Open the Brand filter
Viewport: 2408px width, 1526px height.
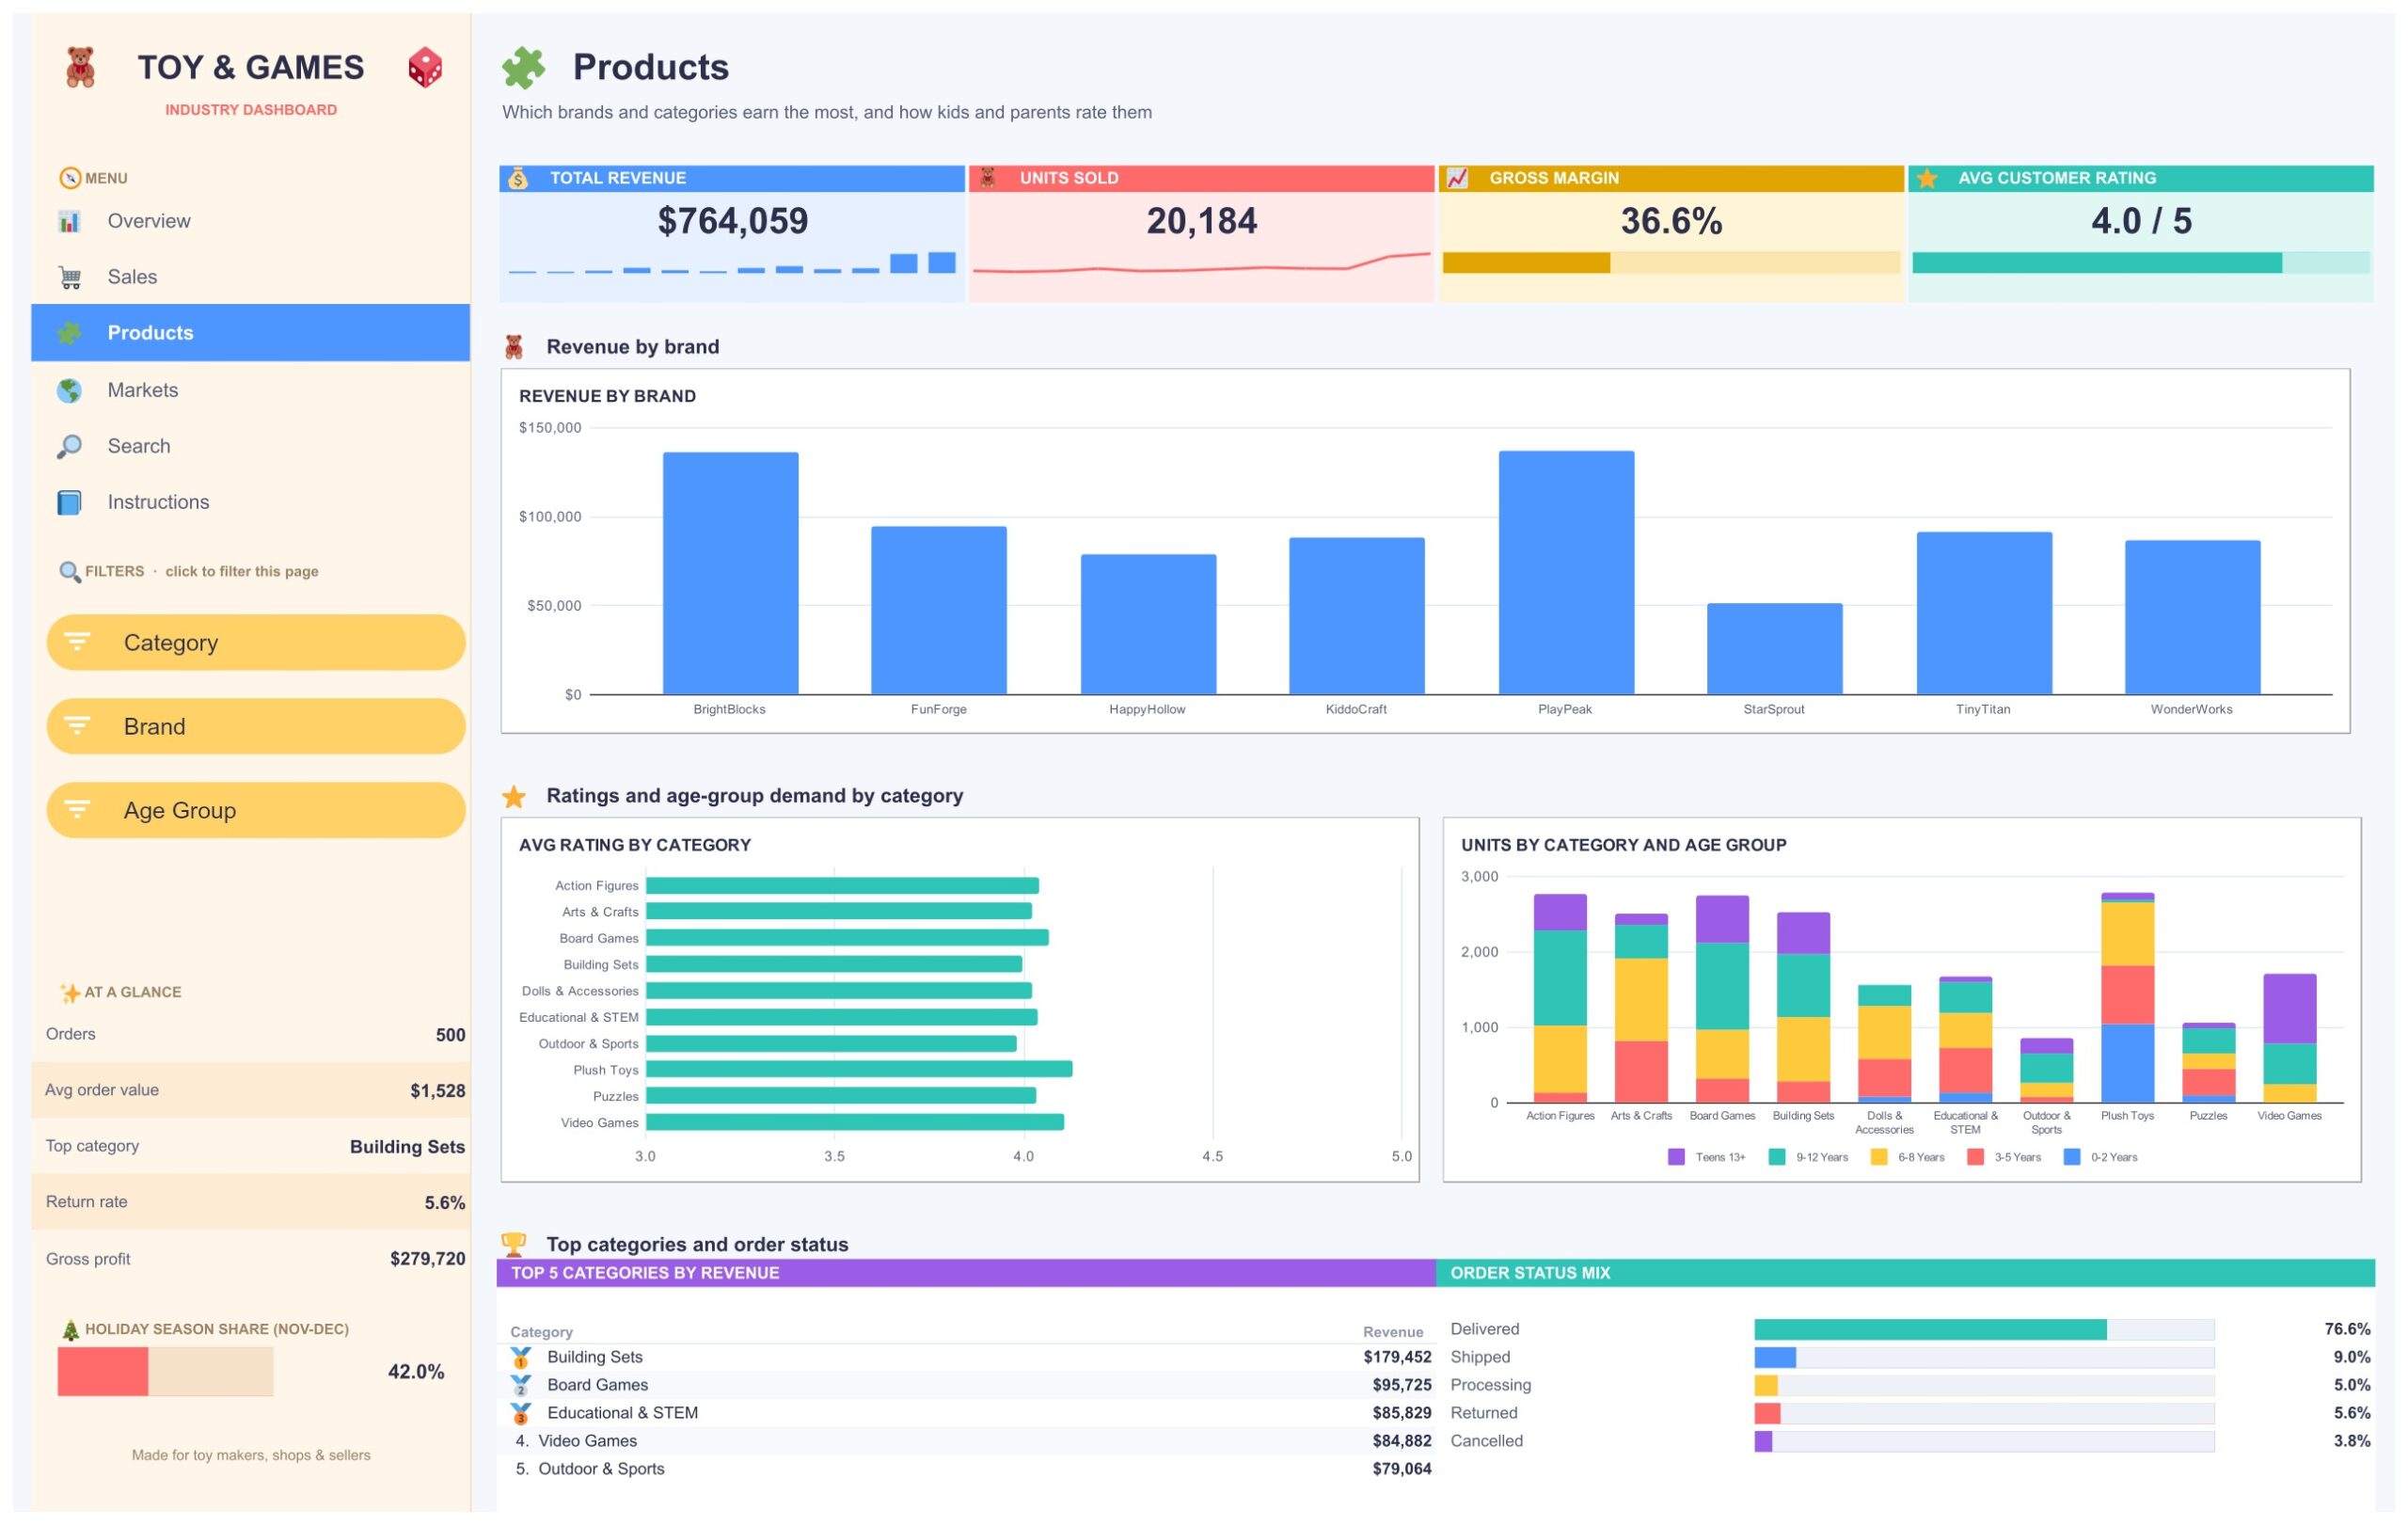tap(256, 726)
